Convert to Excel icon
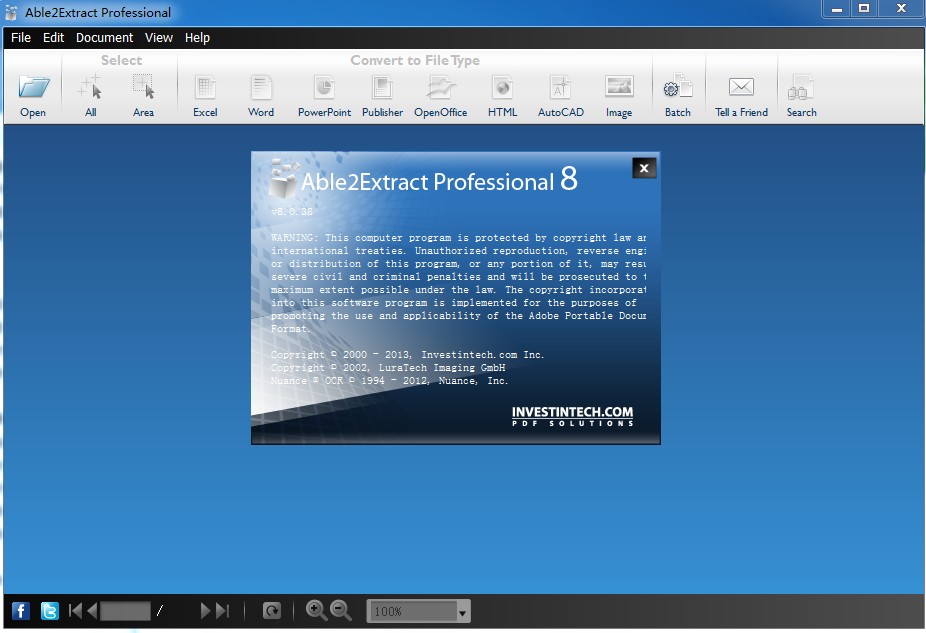The height and width of the screenshot is (633, 926). tap(205, 87)
